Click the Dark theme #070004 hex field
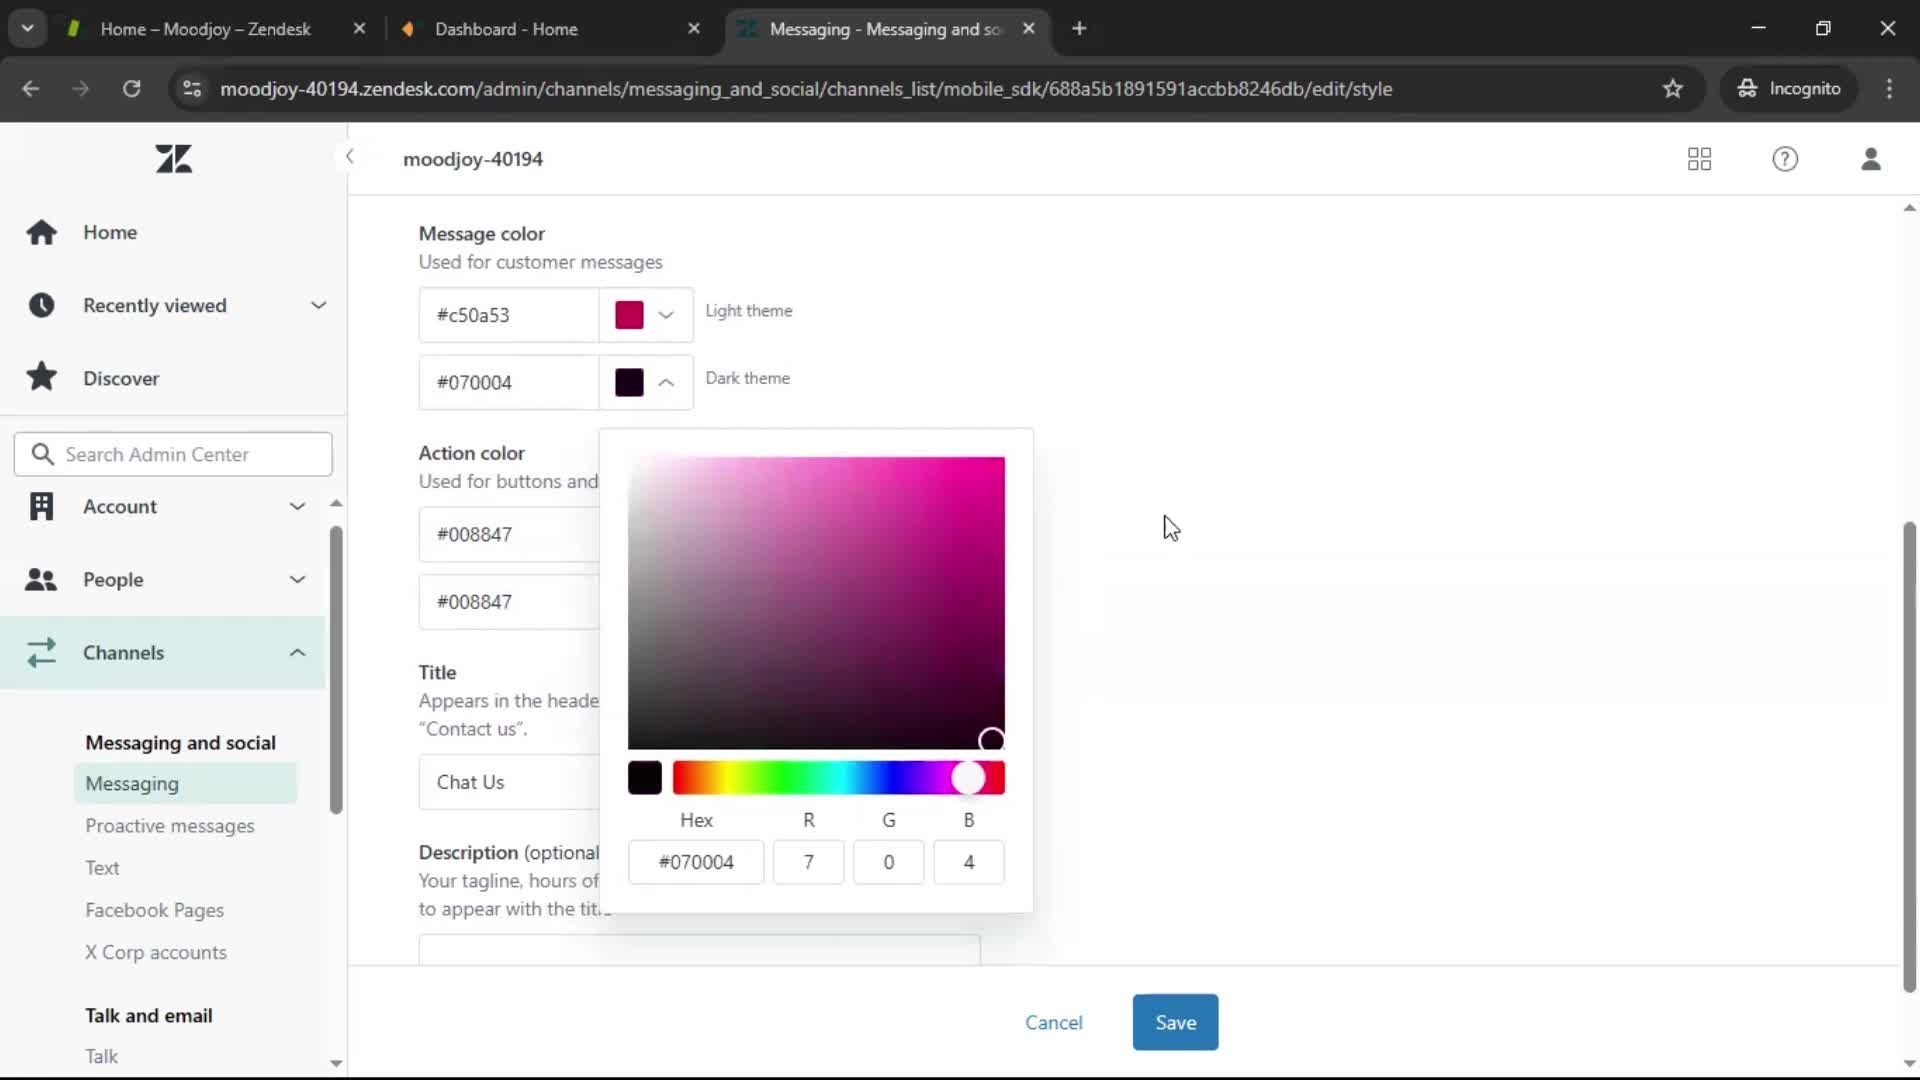Screen dimensions: 1920x1080 click(509, 382)
